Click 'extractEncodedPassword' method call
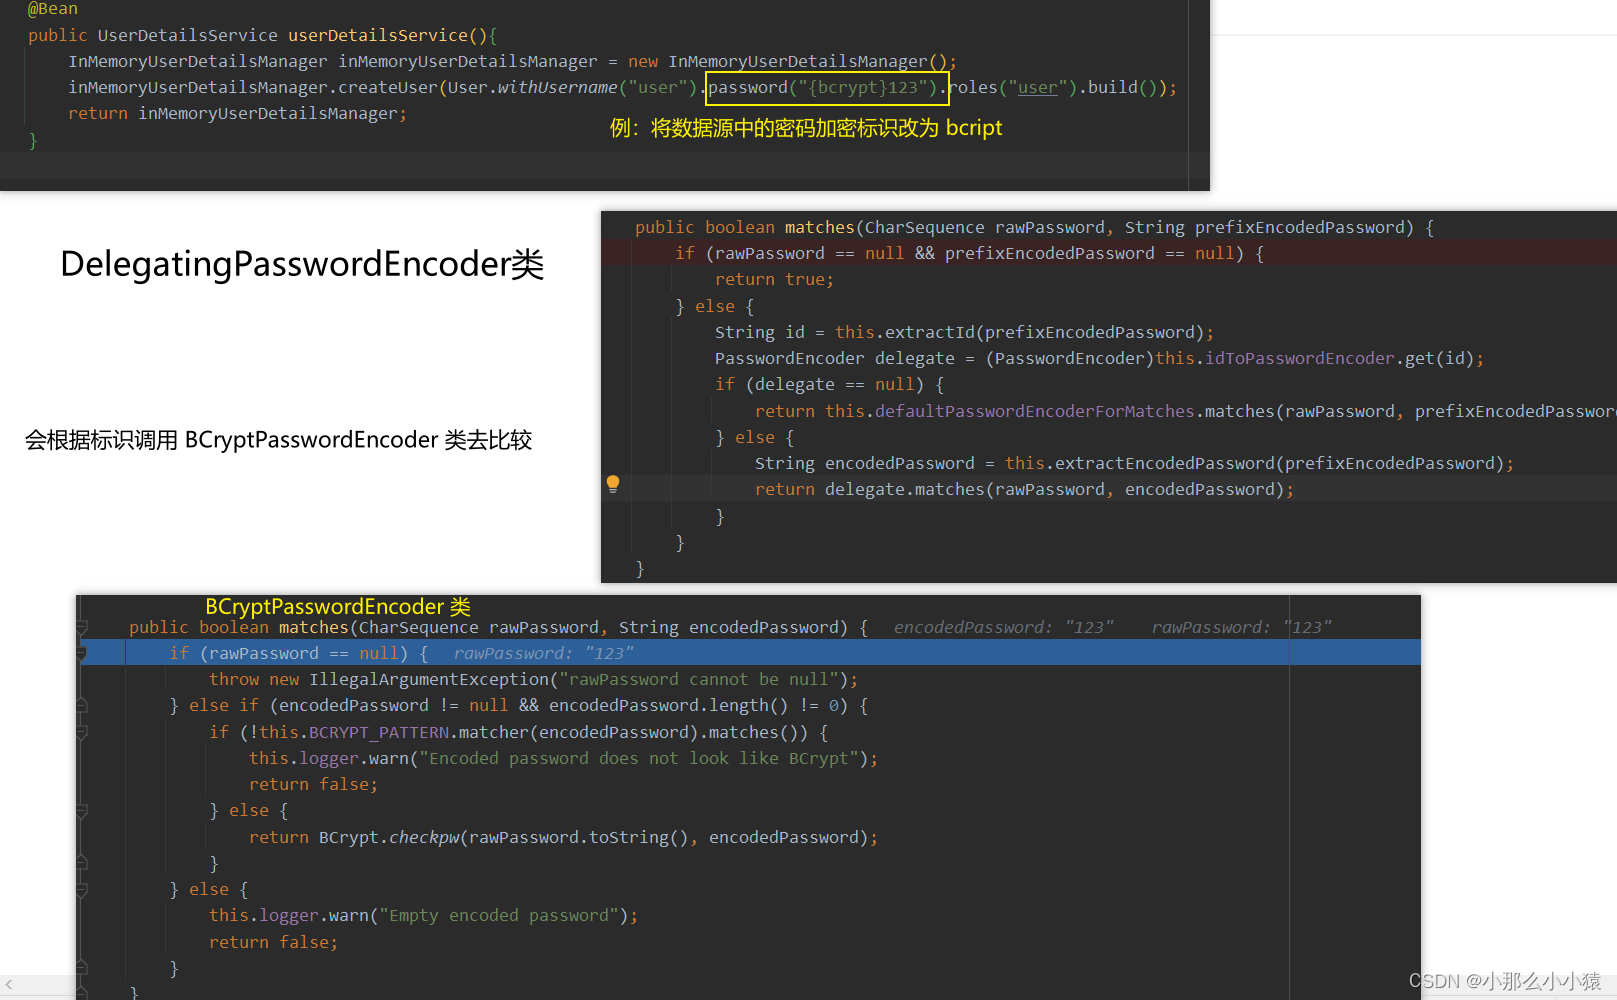The height and width of the screenshot is (1000, 1617). point(1165,463)
